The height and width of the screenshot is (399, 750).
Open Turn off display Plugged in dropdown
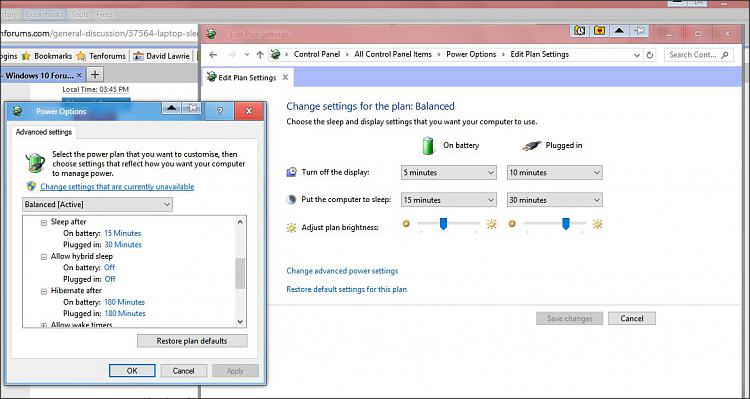coord(555,173)
